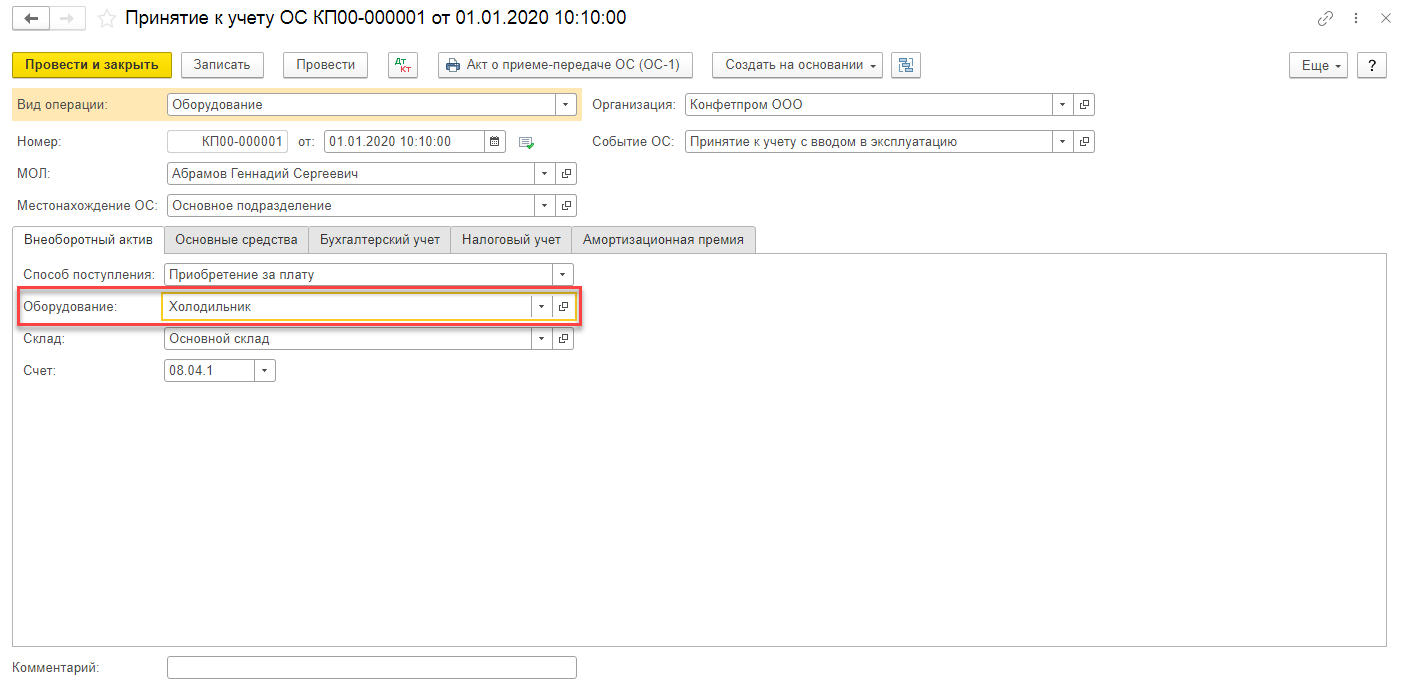1404x686 pixels.
Task: Open the Организация record with its open button
Action: click(1084, 105)
